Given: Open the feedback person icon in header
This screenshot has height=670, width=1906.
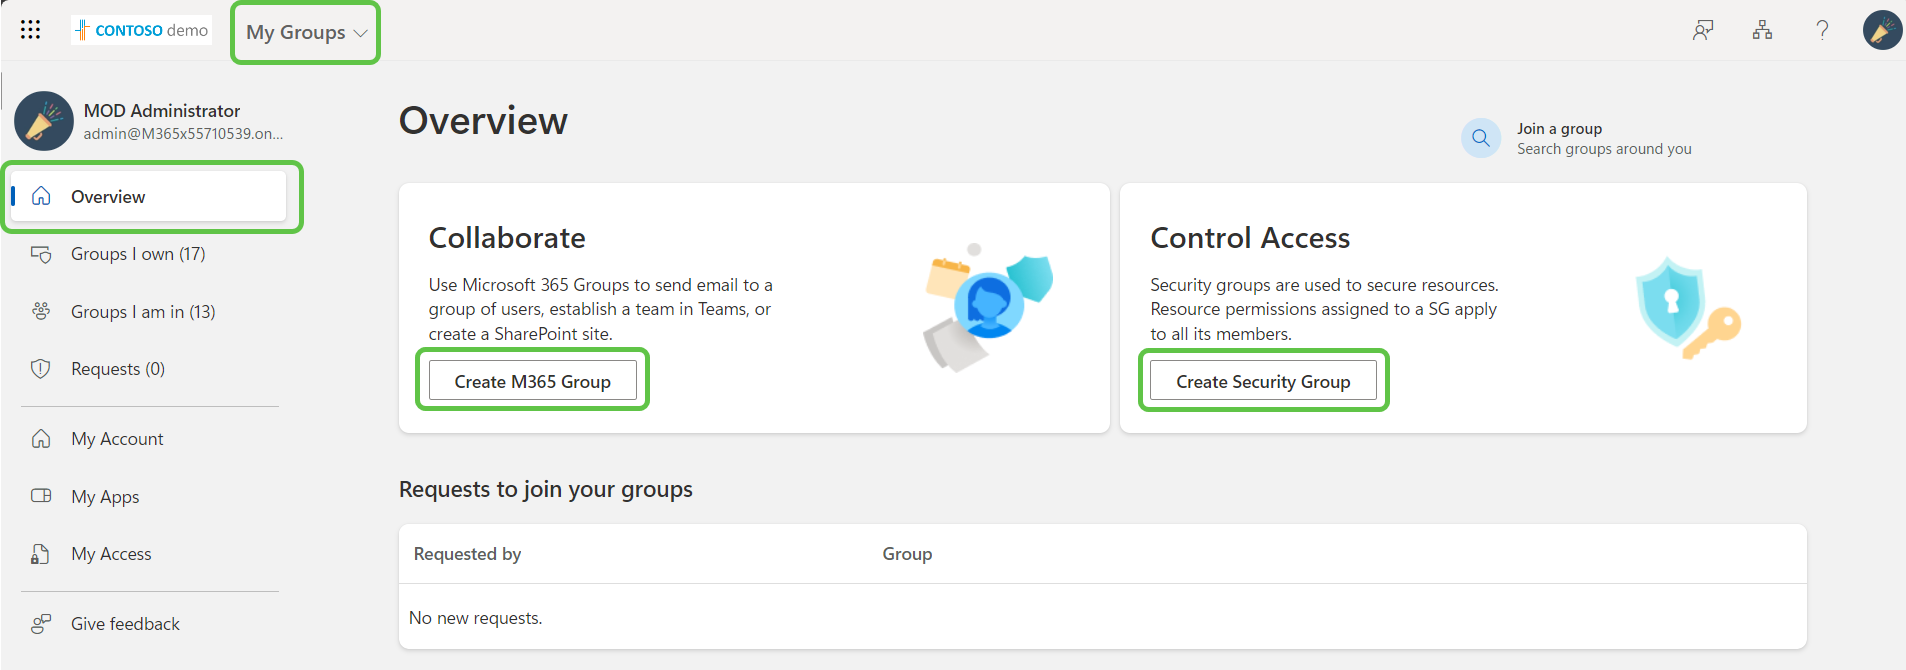Looking at the screenshot, I should [x=1702, y=30].
